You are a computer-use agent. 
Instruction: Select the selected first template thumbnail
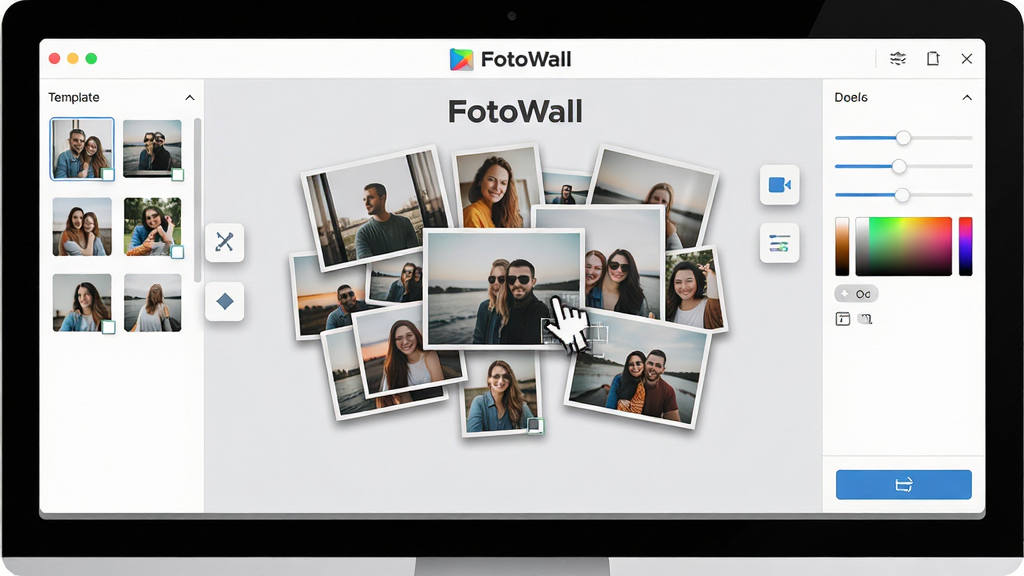pyautogui.click(x=82, y=149)
